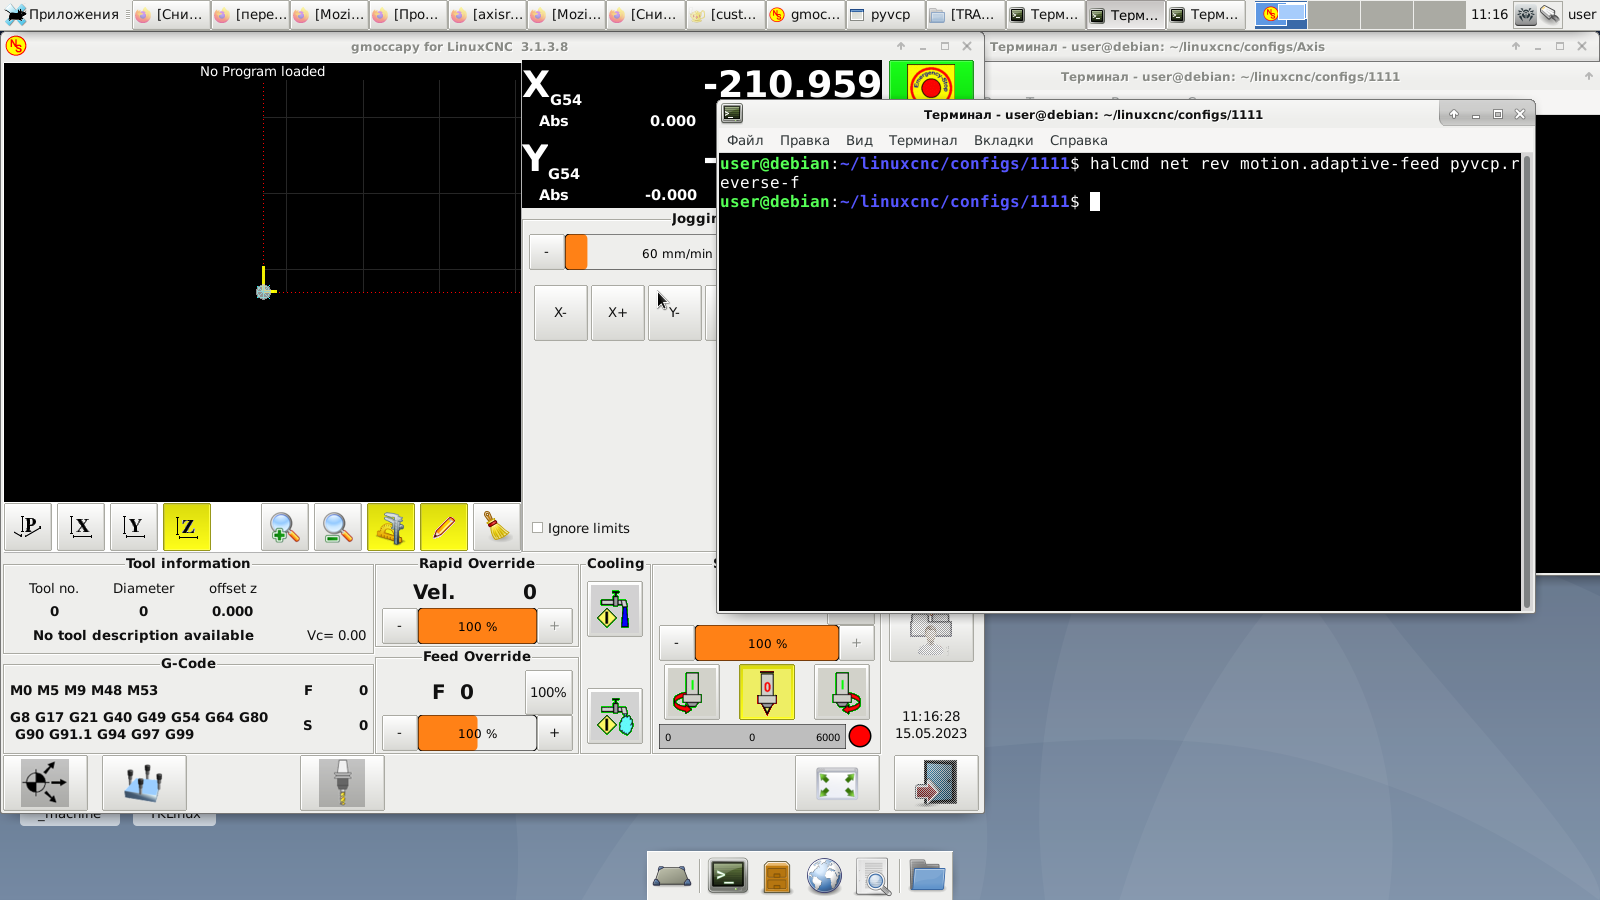
Task: Open the Терминал menu
Action: 923,140
